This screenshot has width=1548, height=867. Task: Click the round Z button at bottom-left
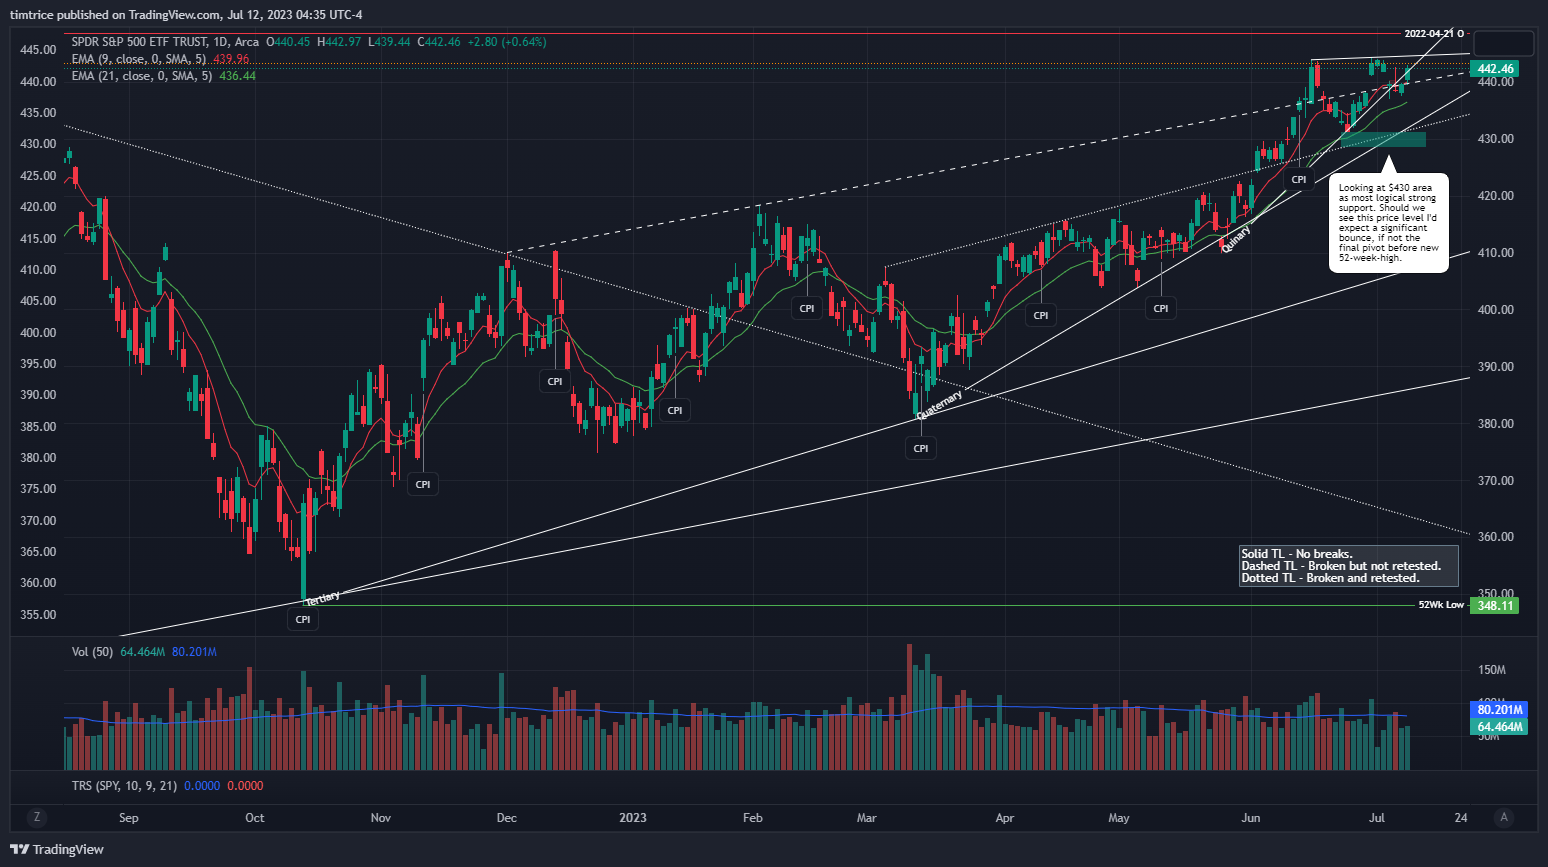[37, 817]
